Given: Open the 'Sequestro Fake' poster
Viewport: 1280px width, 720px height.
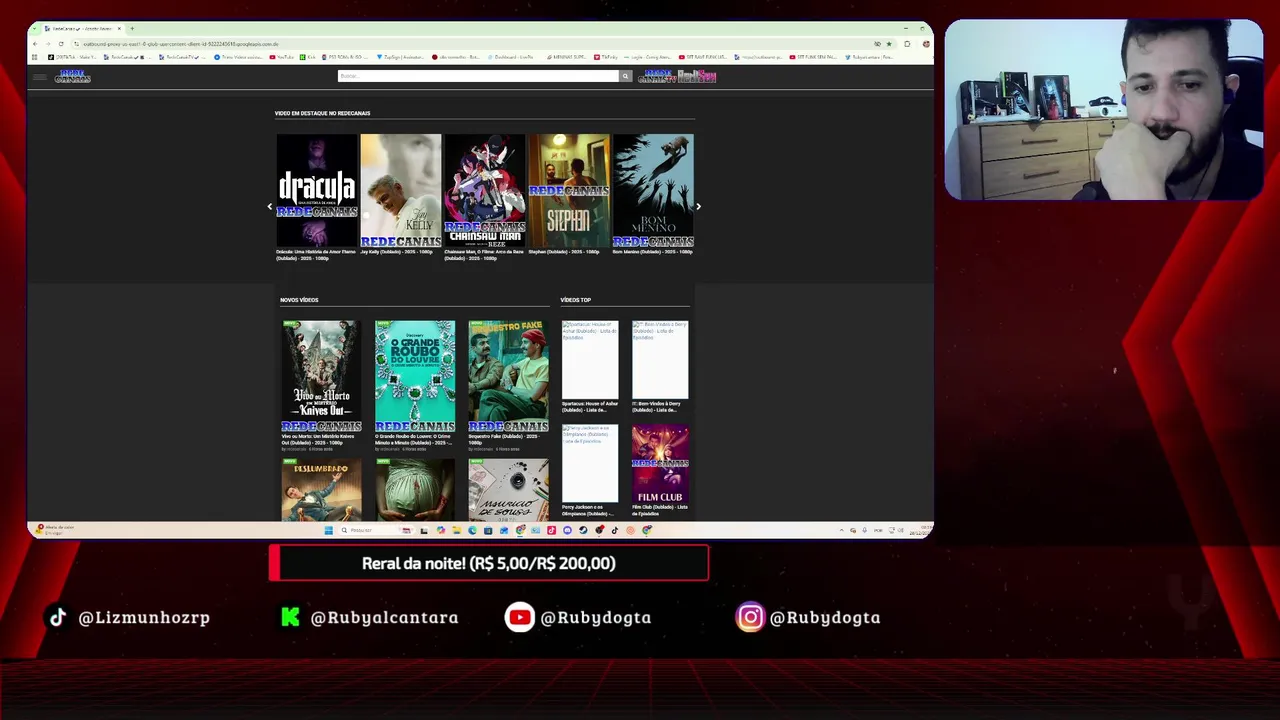Looking at the screenshot, I should pyautogui.click(x=508, y=376).
